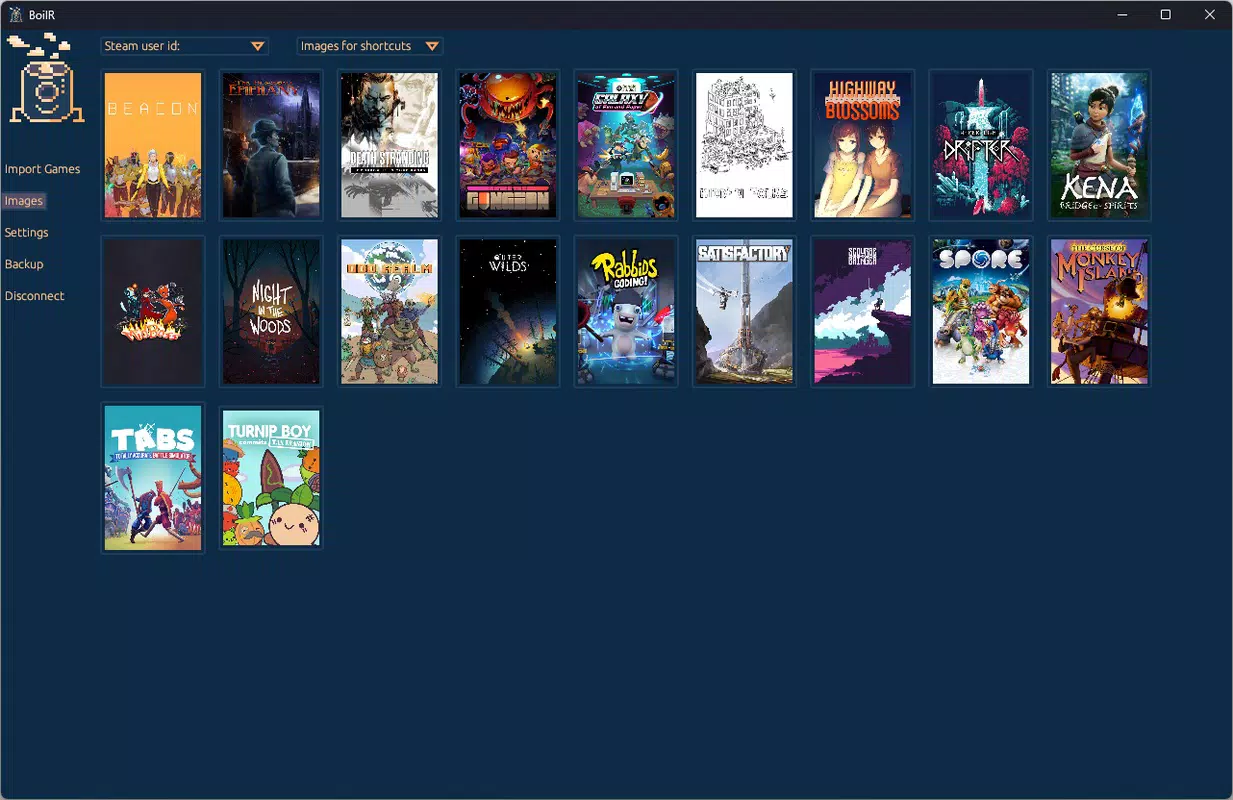Select the orange Beacon cover image
The width and height of the screenshot is (1233, 800).
153,145
